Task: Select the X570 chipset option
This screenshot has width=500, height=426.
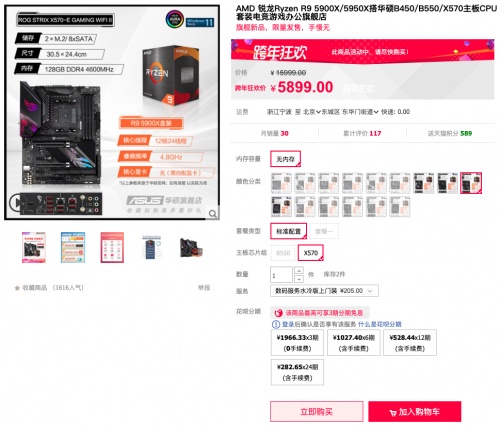Action: point(310,253)
